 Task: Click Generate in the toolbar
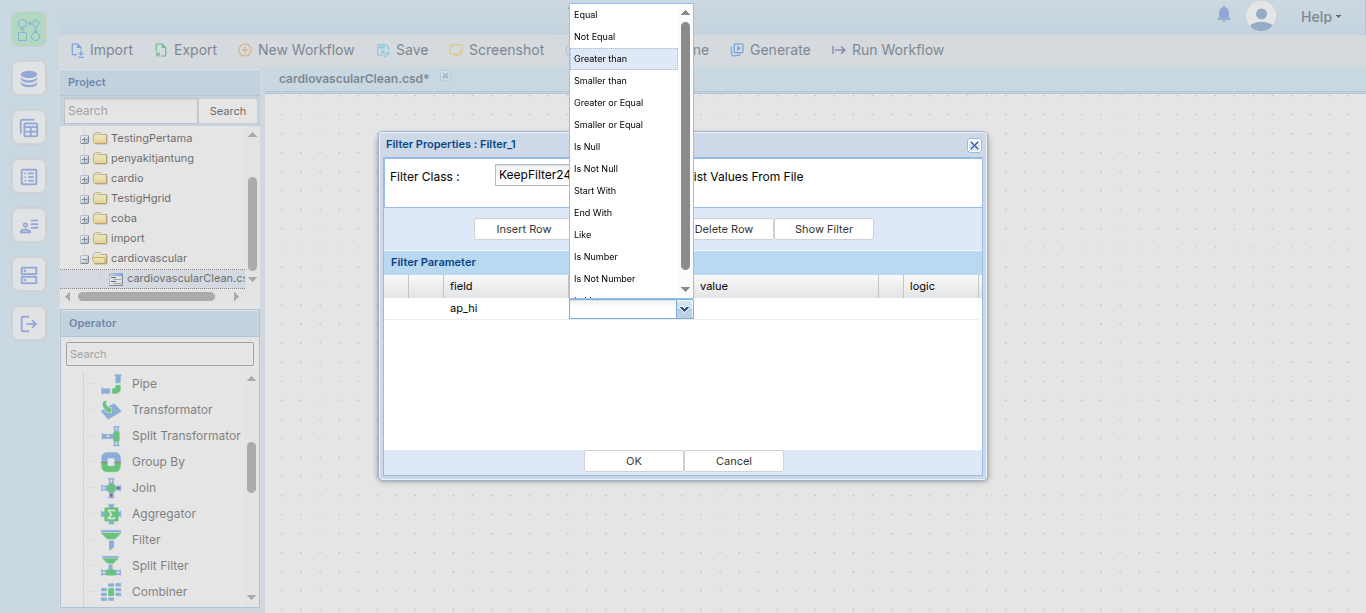[770, 50]
